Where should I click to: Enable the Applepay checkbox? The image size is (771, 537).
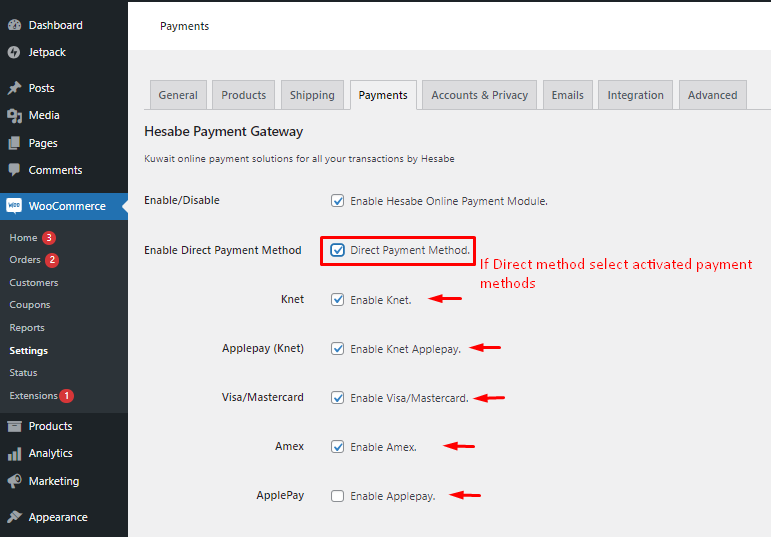pyautogui.click(x=338, y=496)
